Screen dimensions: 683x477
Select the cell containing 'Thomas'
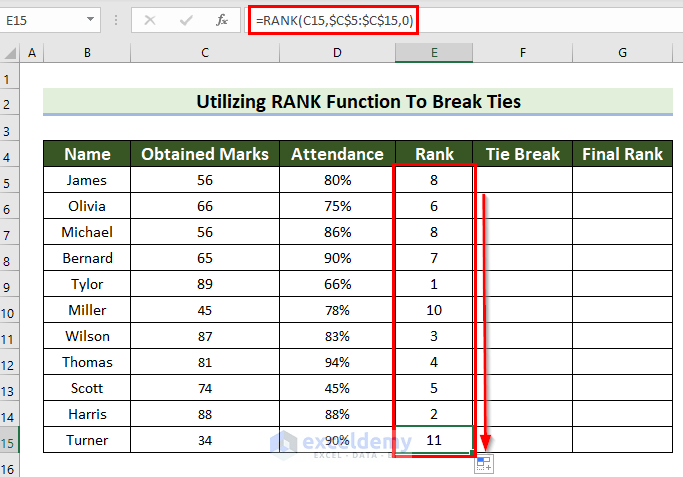point(87,362)
